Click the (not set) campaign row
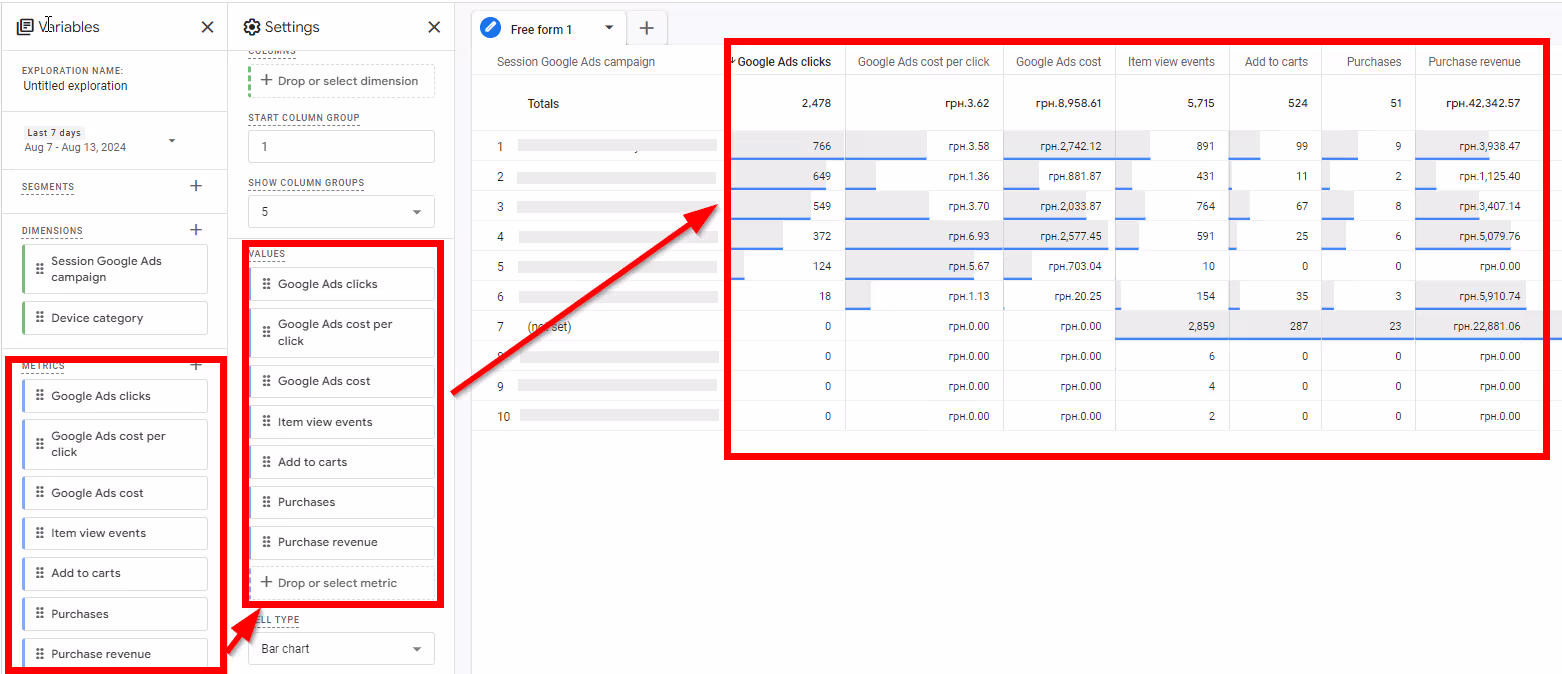The width and height of the screenshot is (1562, 674). [x=549, y=326]
